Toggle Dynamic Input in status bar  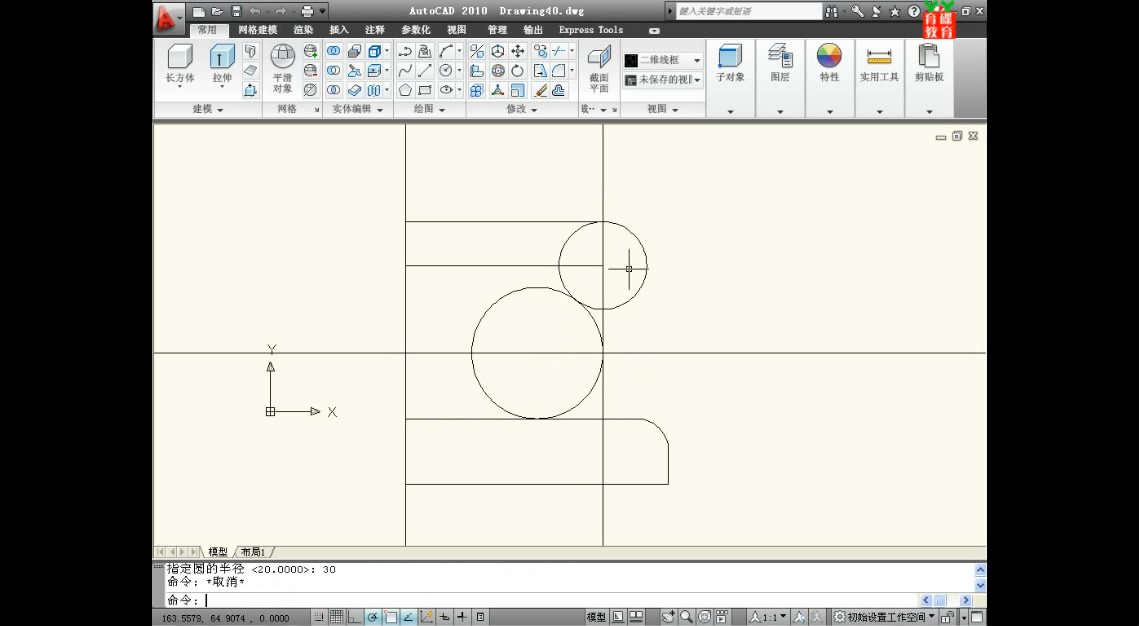445,617
